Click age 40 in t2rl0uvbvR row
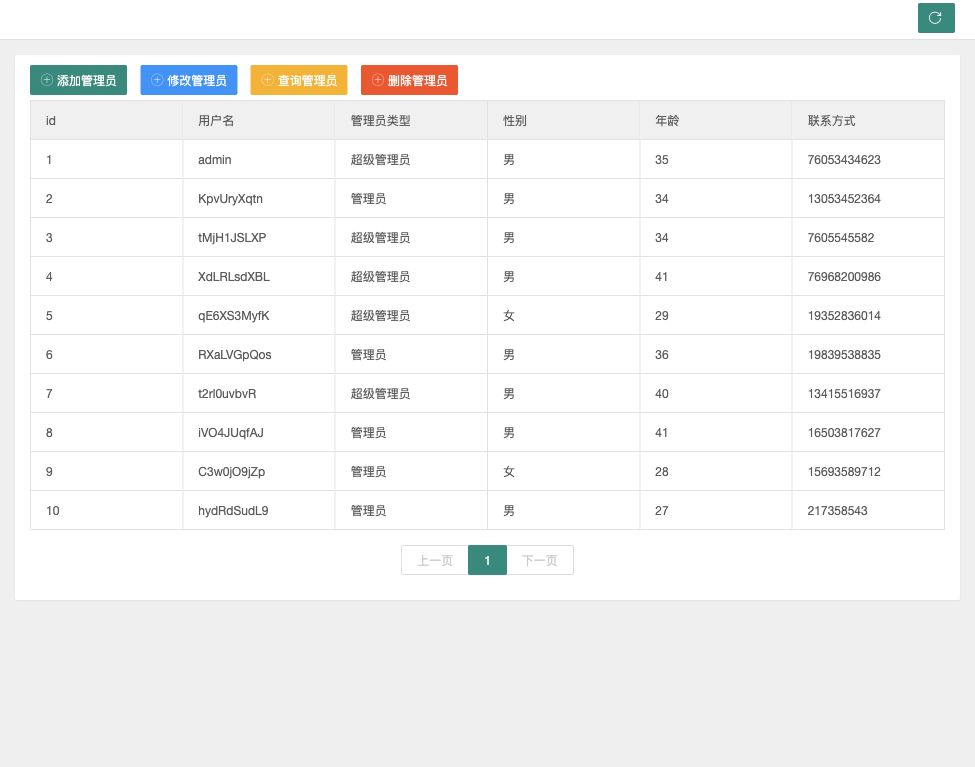The image size is (975, 767). [662, 394]
